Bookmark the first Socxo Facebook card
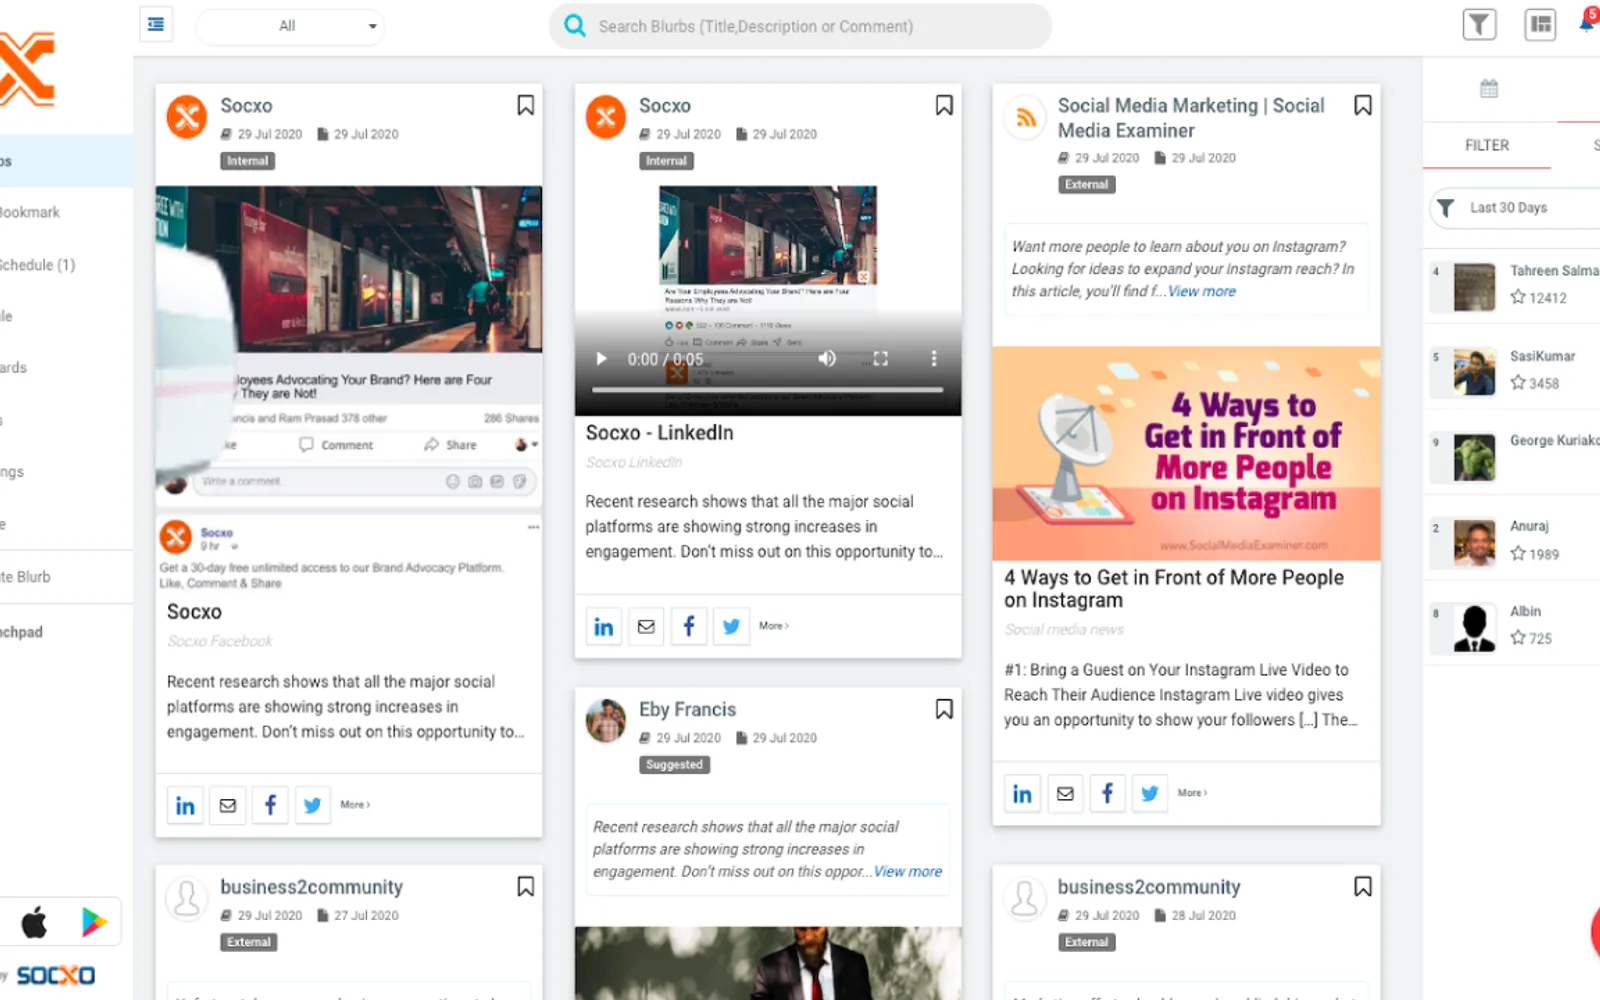 pyautogui.click(x=525, y=105)
